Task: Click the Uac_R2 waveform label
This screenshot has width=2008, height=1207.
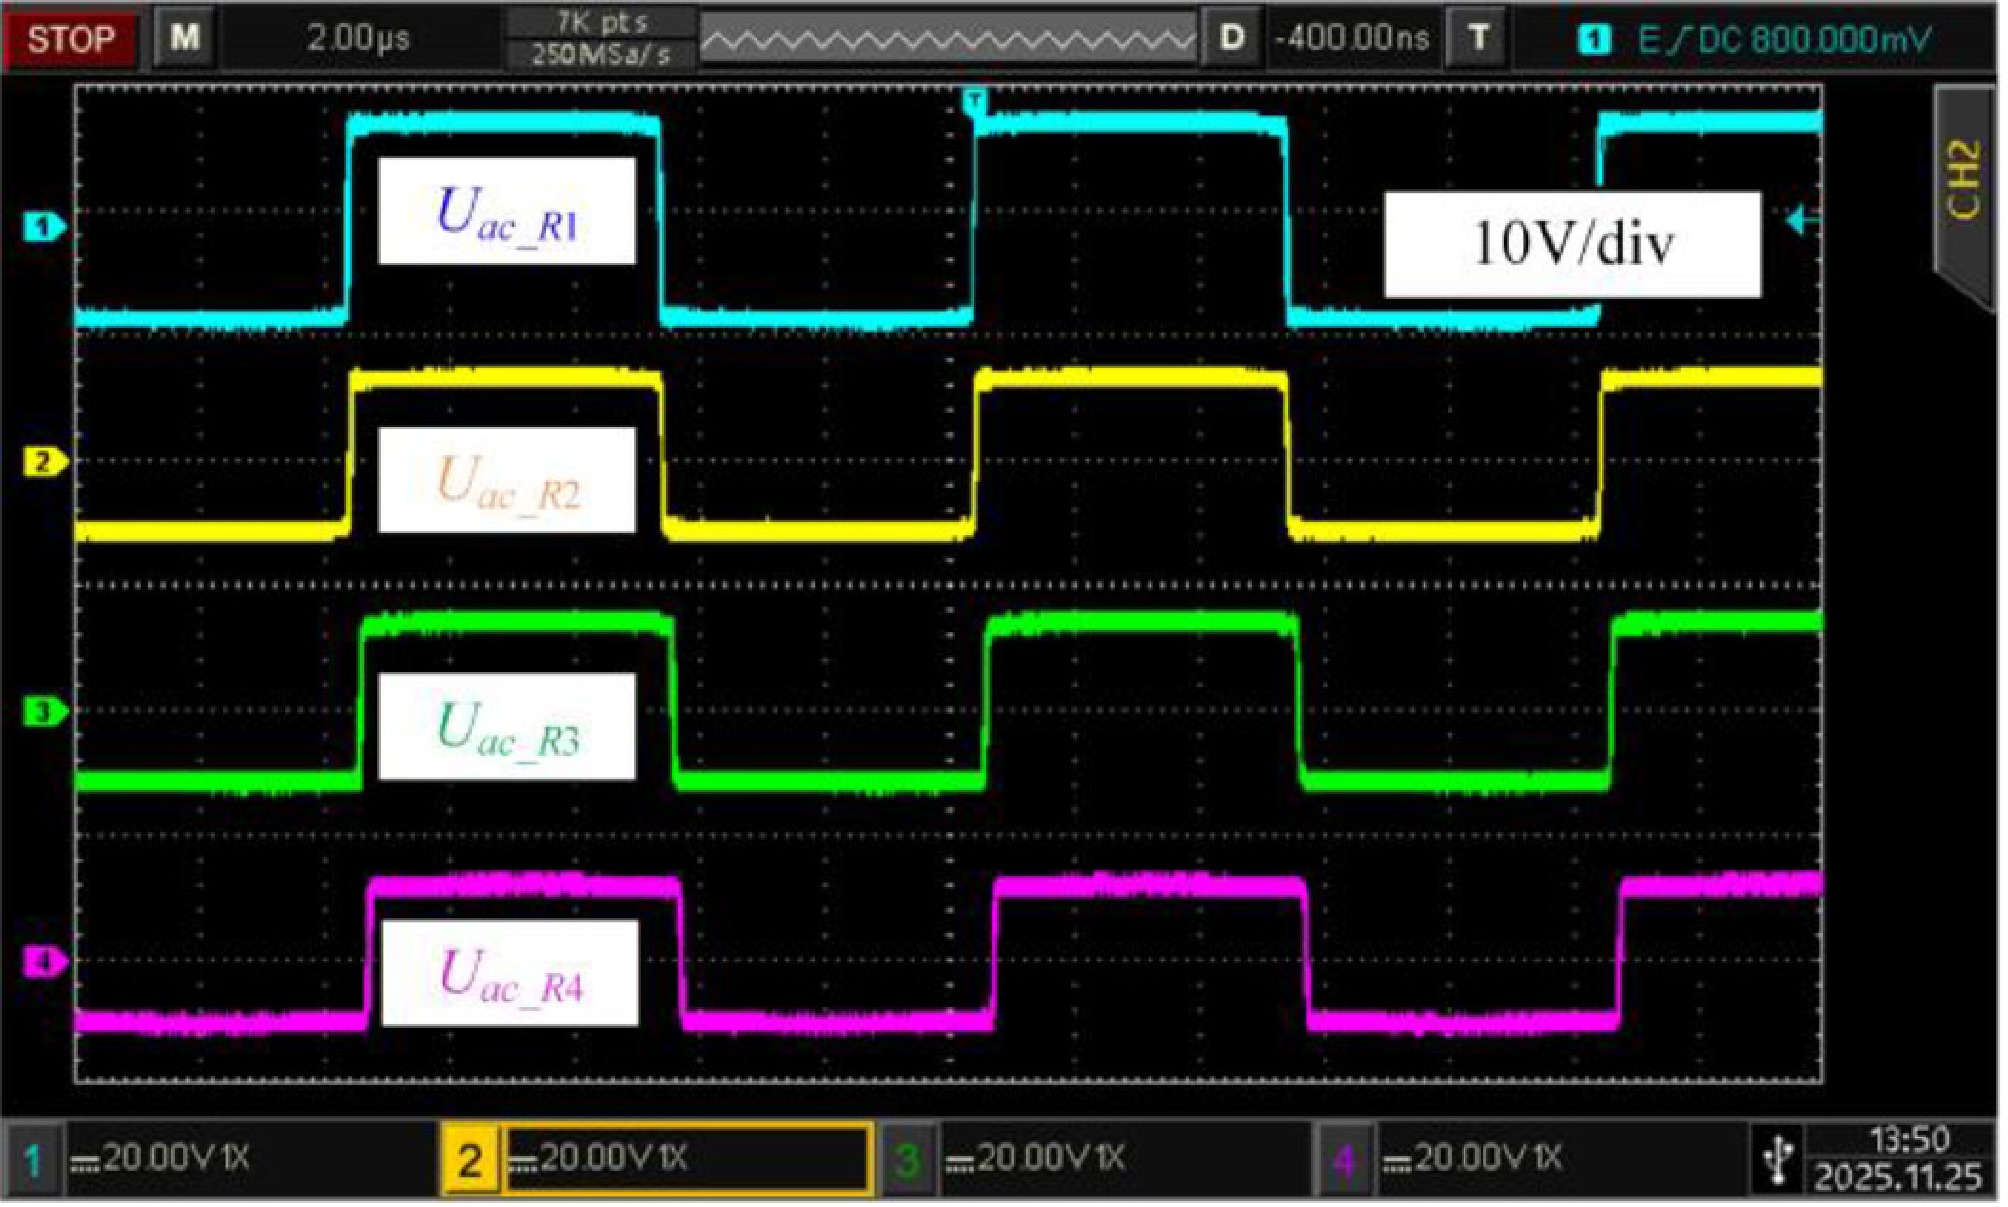Action: pos(507,480)
